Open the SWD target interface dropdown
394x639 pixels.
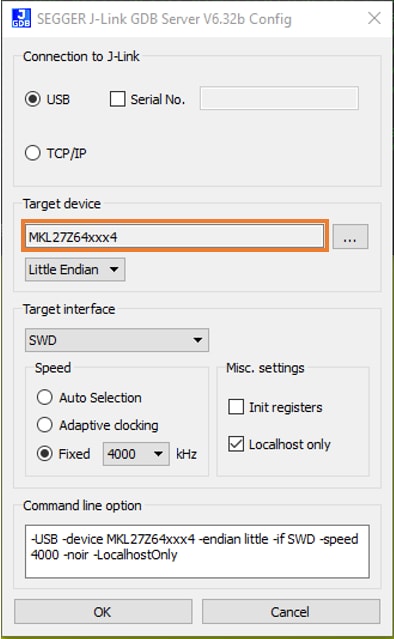[117, 340]
